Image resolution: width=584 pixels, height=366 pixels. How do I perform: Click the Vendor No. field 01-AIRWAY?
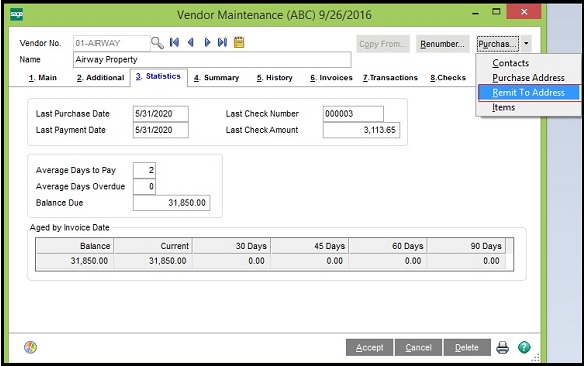click(x=112, y=43)
